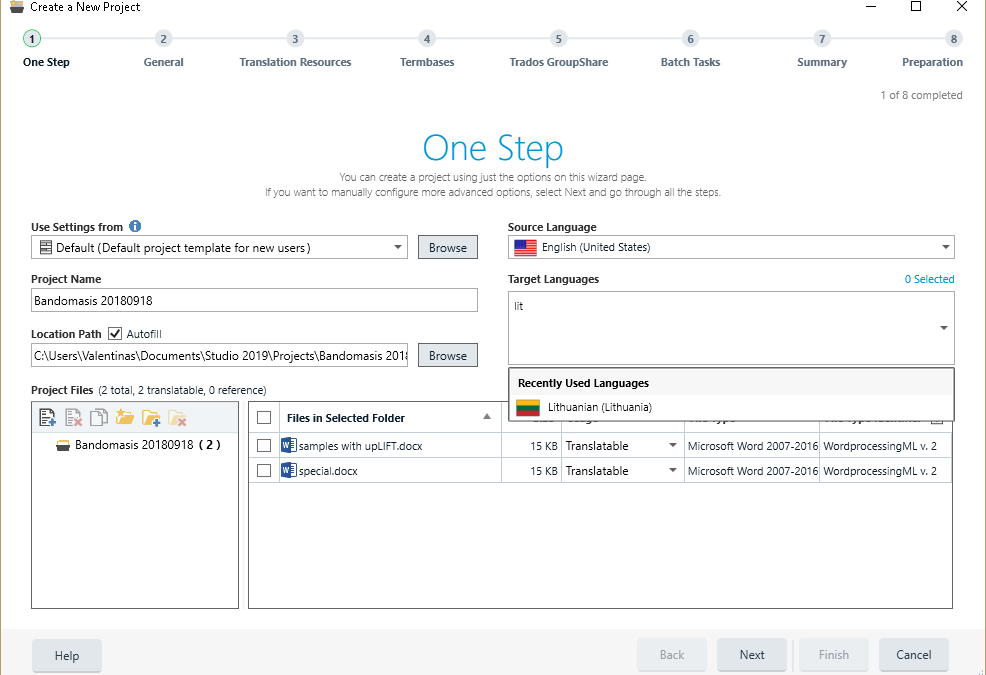Go to the Batch Tasks tab
This screenshot has height=675, width=986.
point(690,62)
